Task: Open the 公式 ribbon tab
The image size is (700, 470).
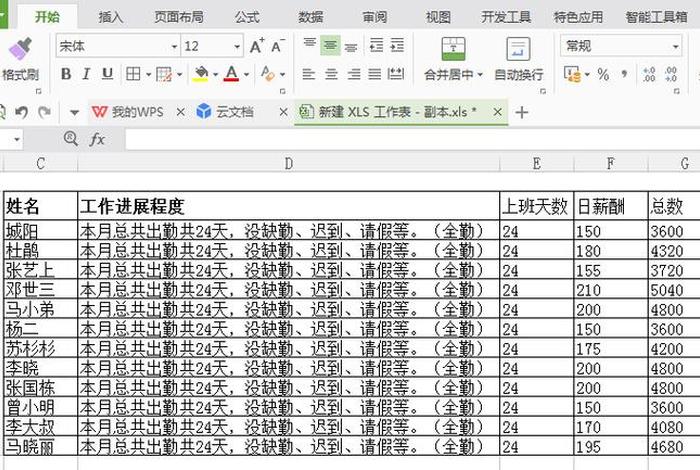Action: [247, 17]
